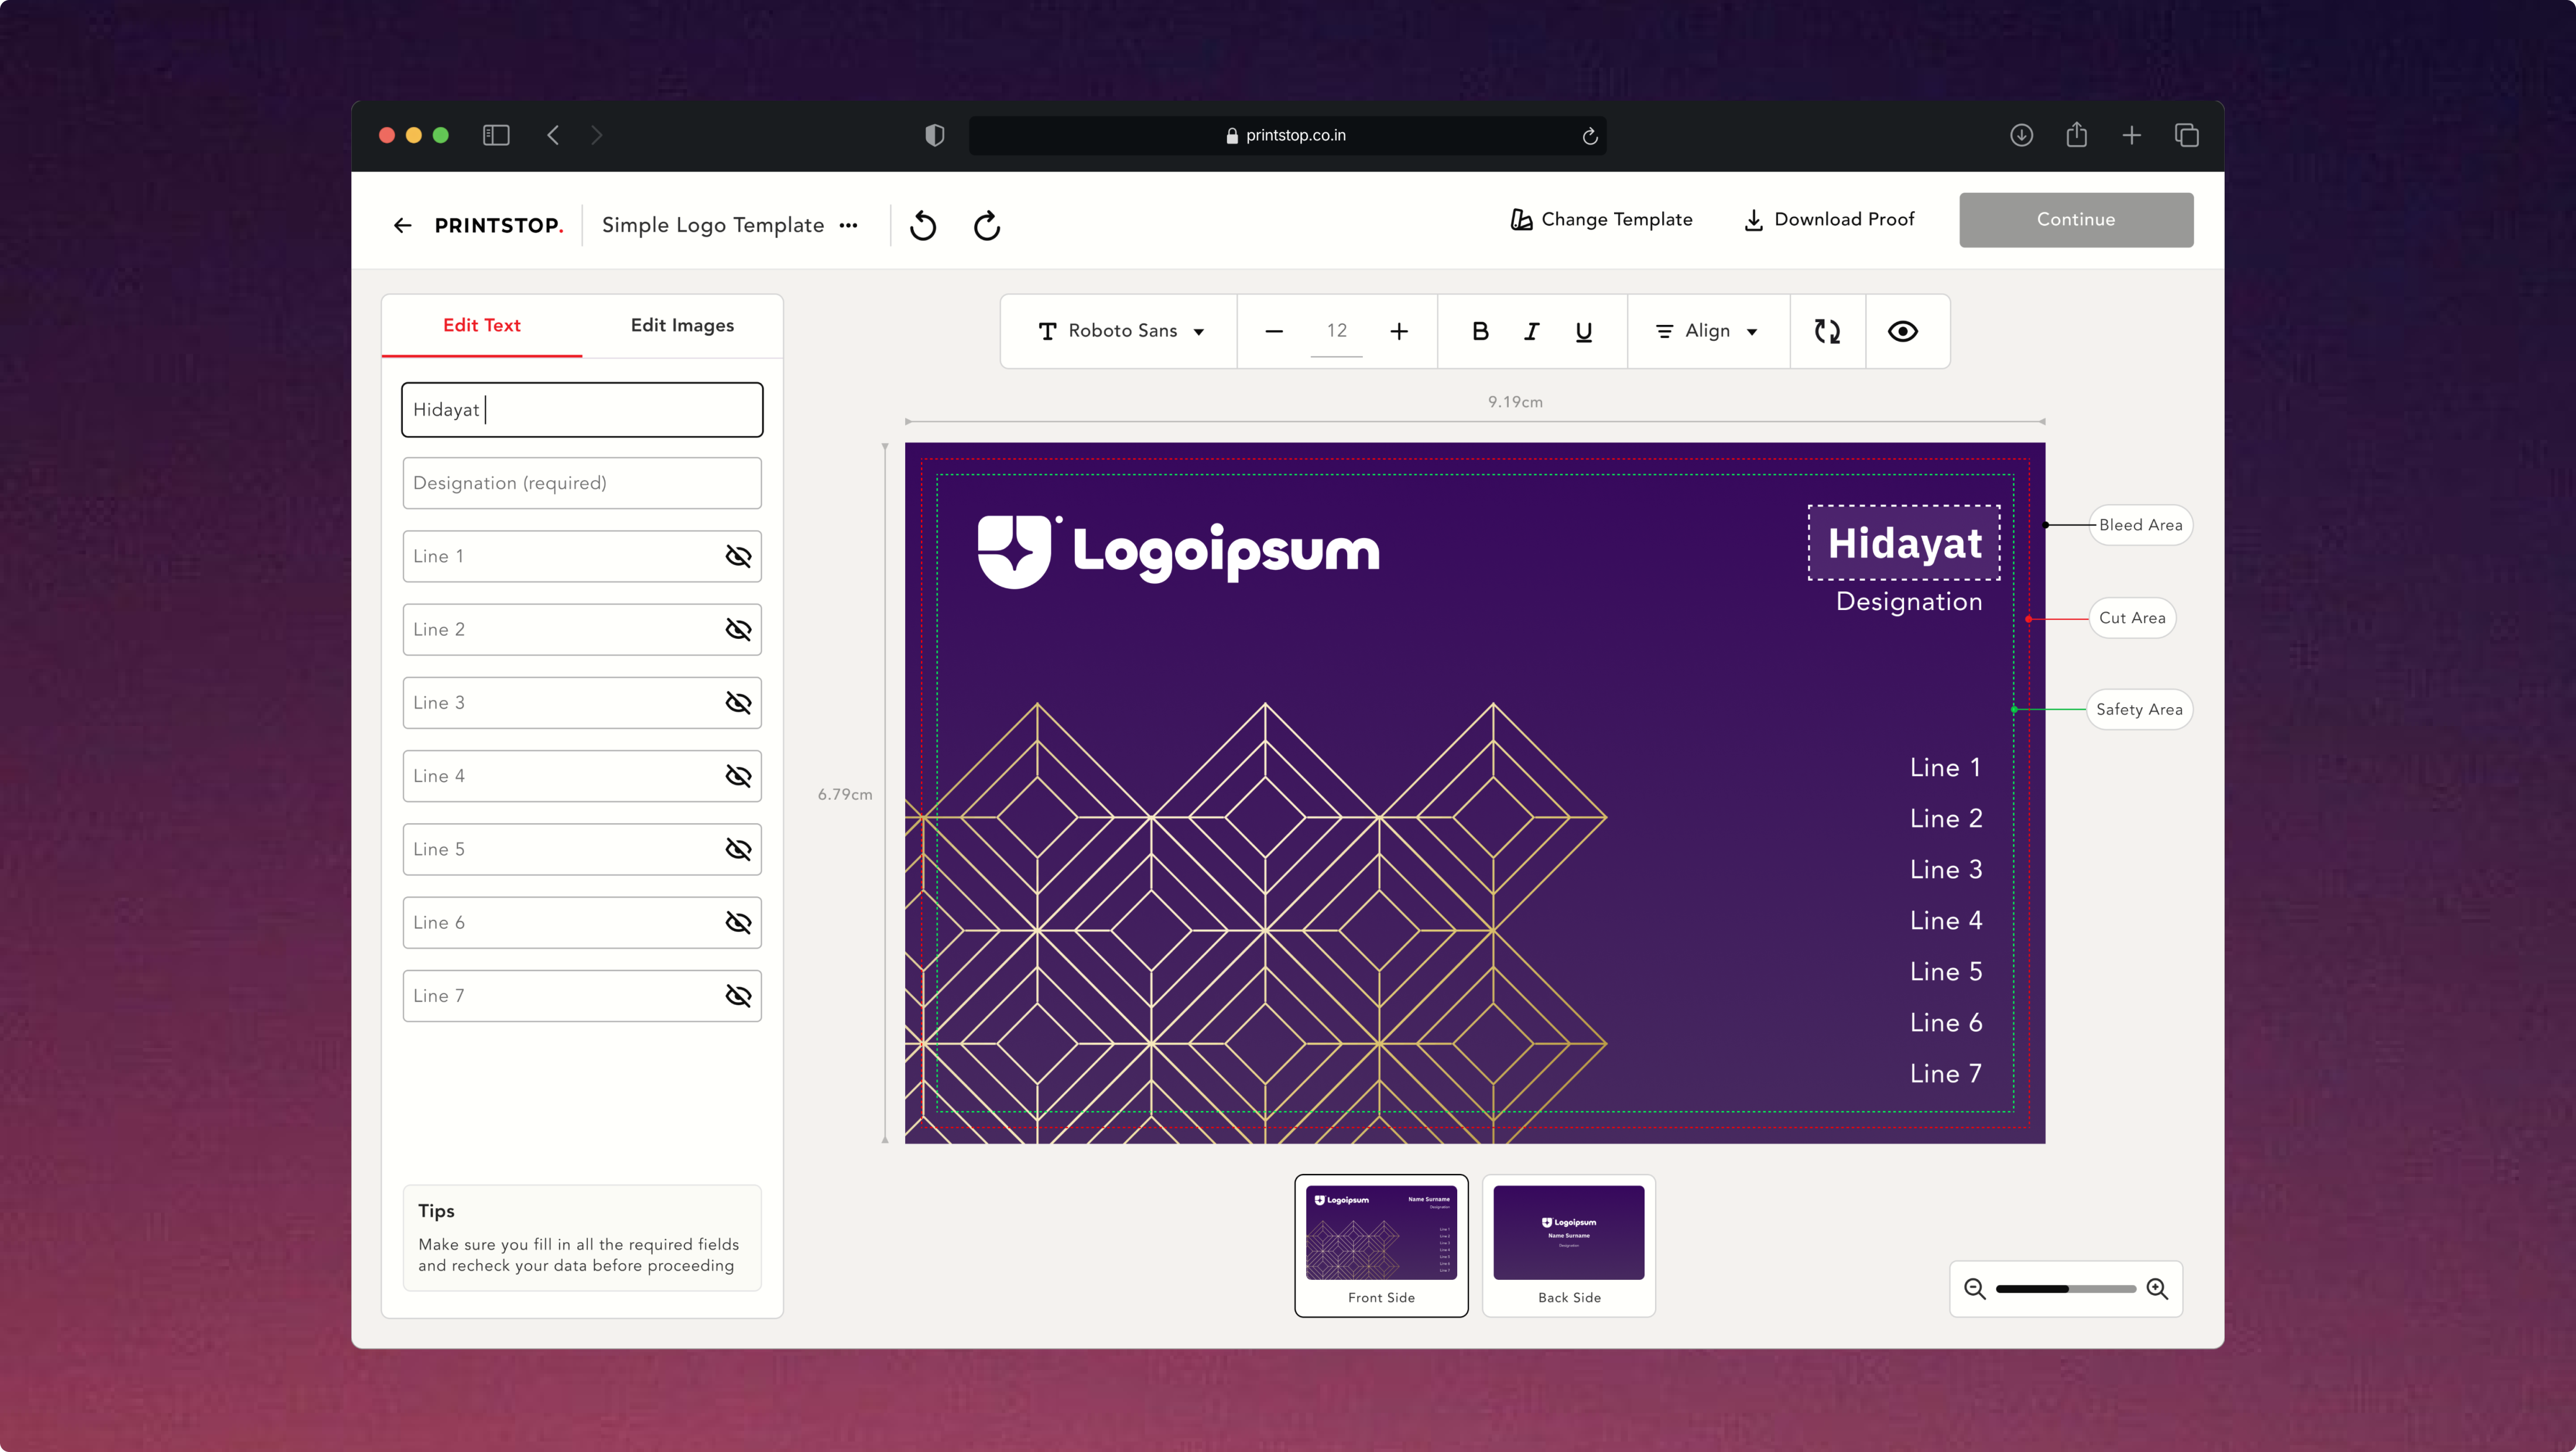Click the PRINTSTOP logo
The height and width of the screenshot is (1452, 2576).
[498, 225]
